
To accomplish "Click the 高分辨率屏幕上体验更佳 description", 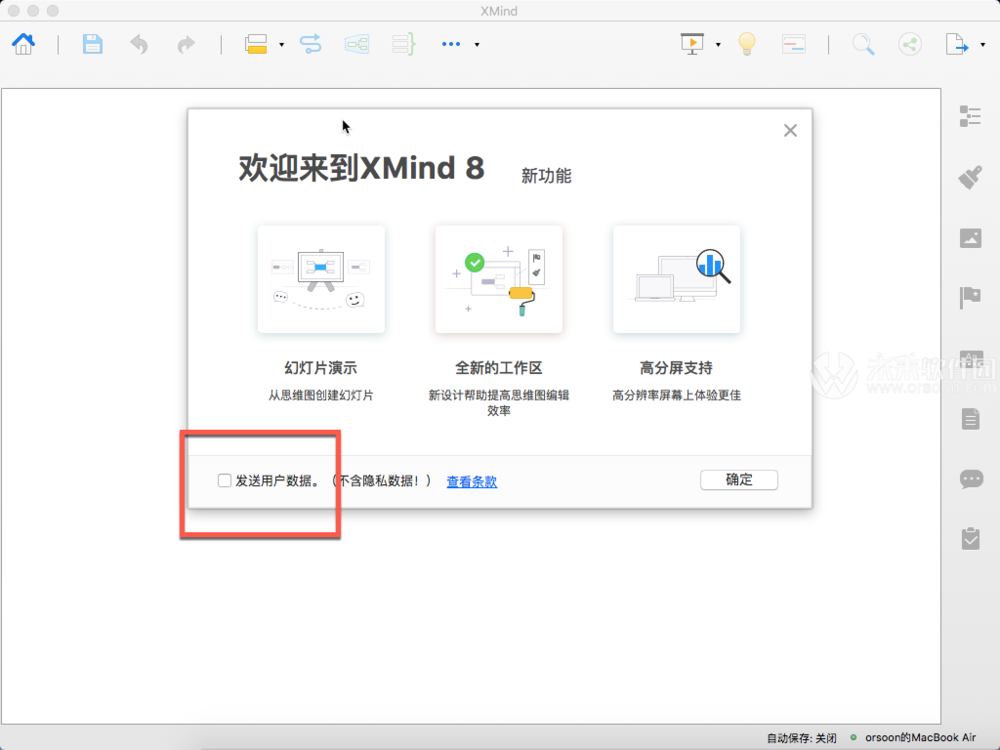I will click(676, 395).
